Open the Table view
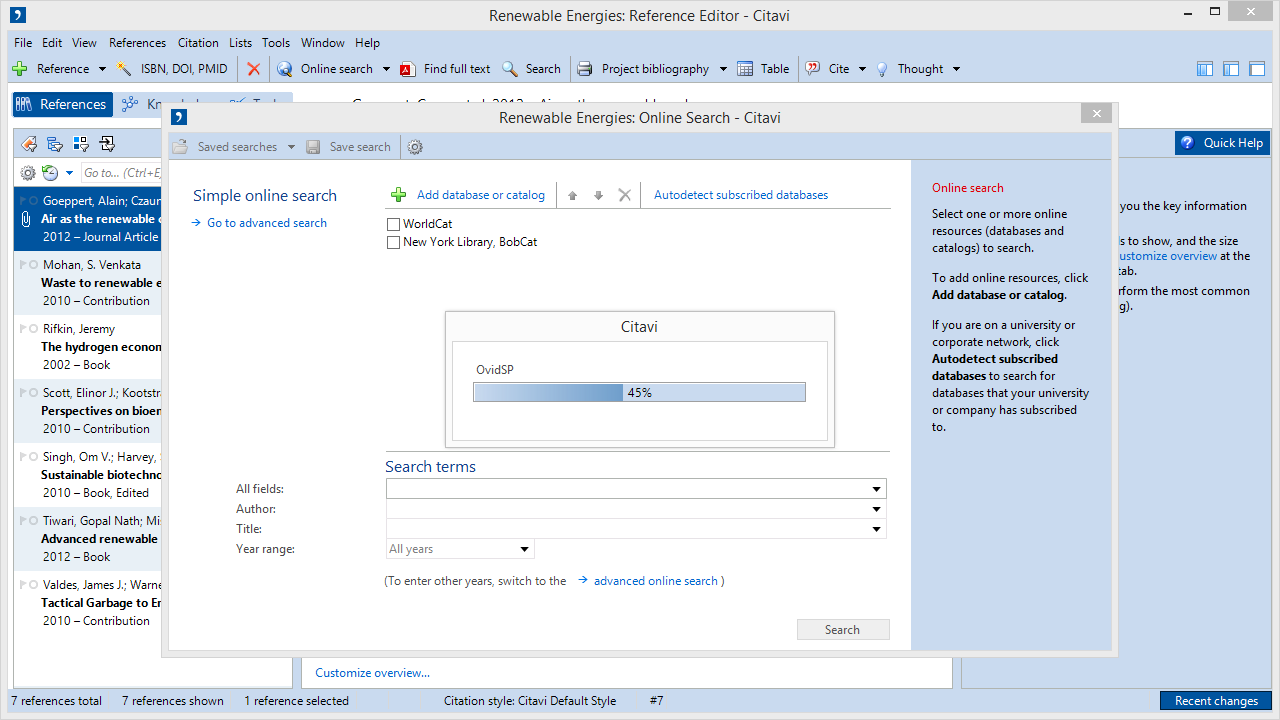Viewport: 1280px width, 720px height. (763, 69)
